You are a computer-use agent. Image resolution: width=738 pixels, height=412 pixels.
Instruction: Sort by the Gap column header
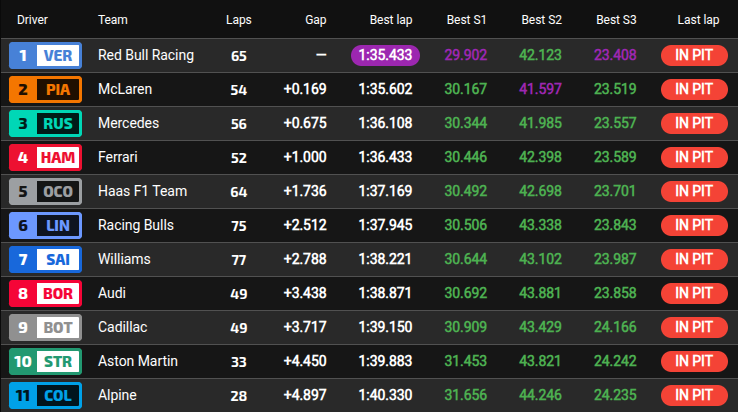tap(313, 20)
